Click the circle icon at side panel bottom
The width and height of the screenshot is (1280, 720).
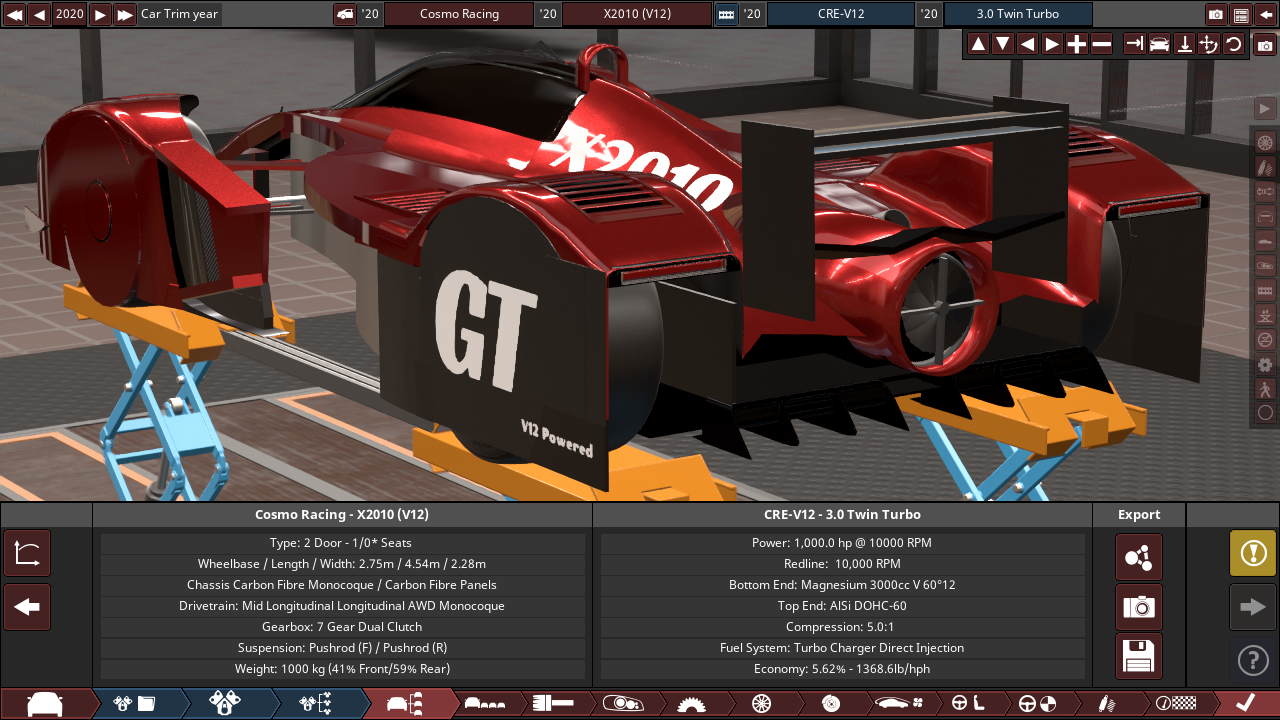[x=1265, y=413]
